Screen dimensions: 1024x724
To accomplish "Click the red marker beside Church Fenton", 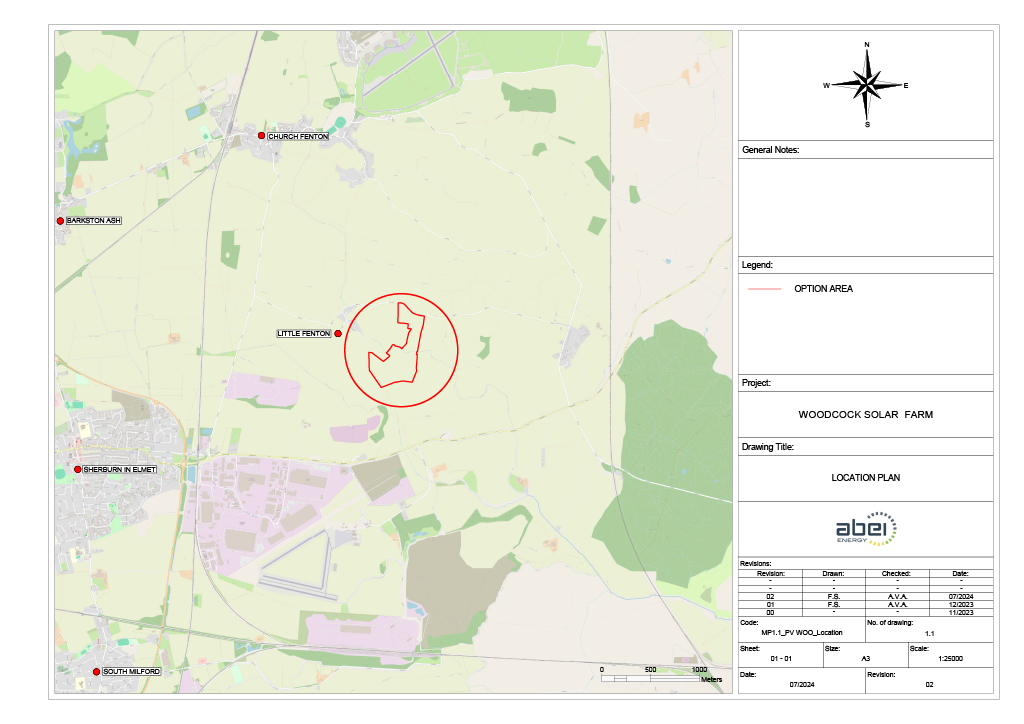I will [x=261, y=136].
